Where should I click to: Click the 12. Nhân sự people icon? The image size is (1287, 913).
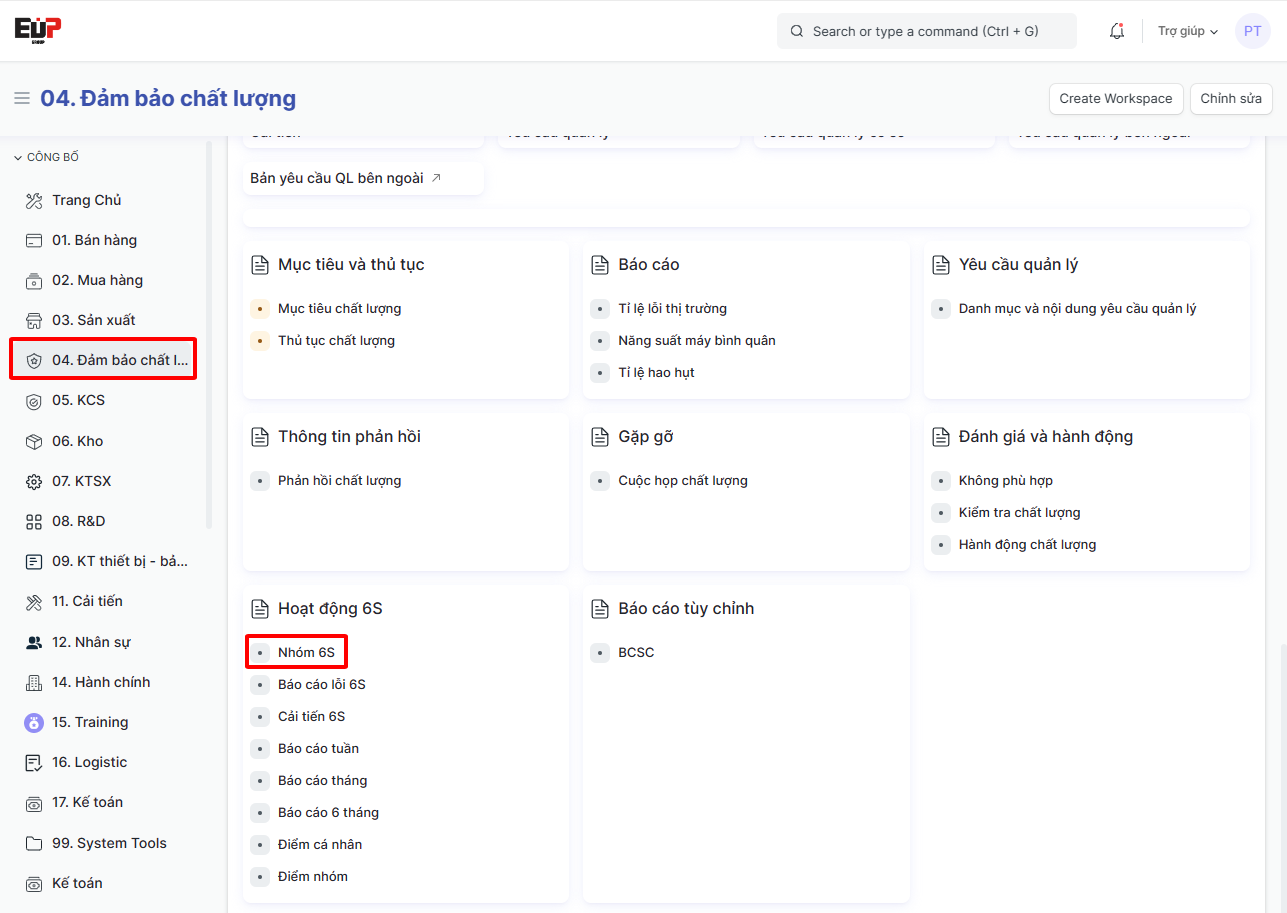(34, 643)
